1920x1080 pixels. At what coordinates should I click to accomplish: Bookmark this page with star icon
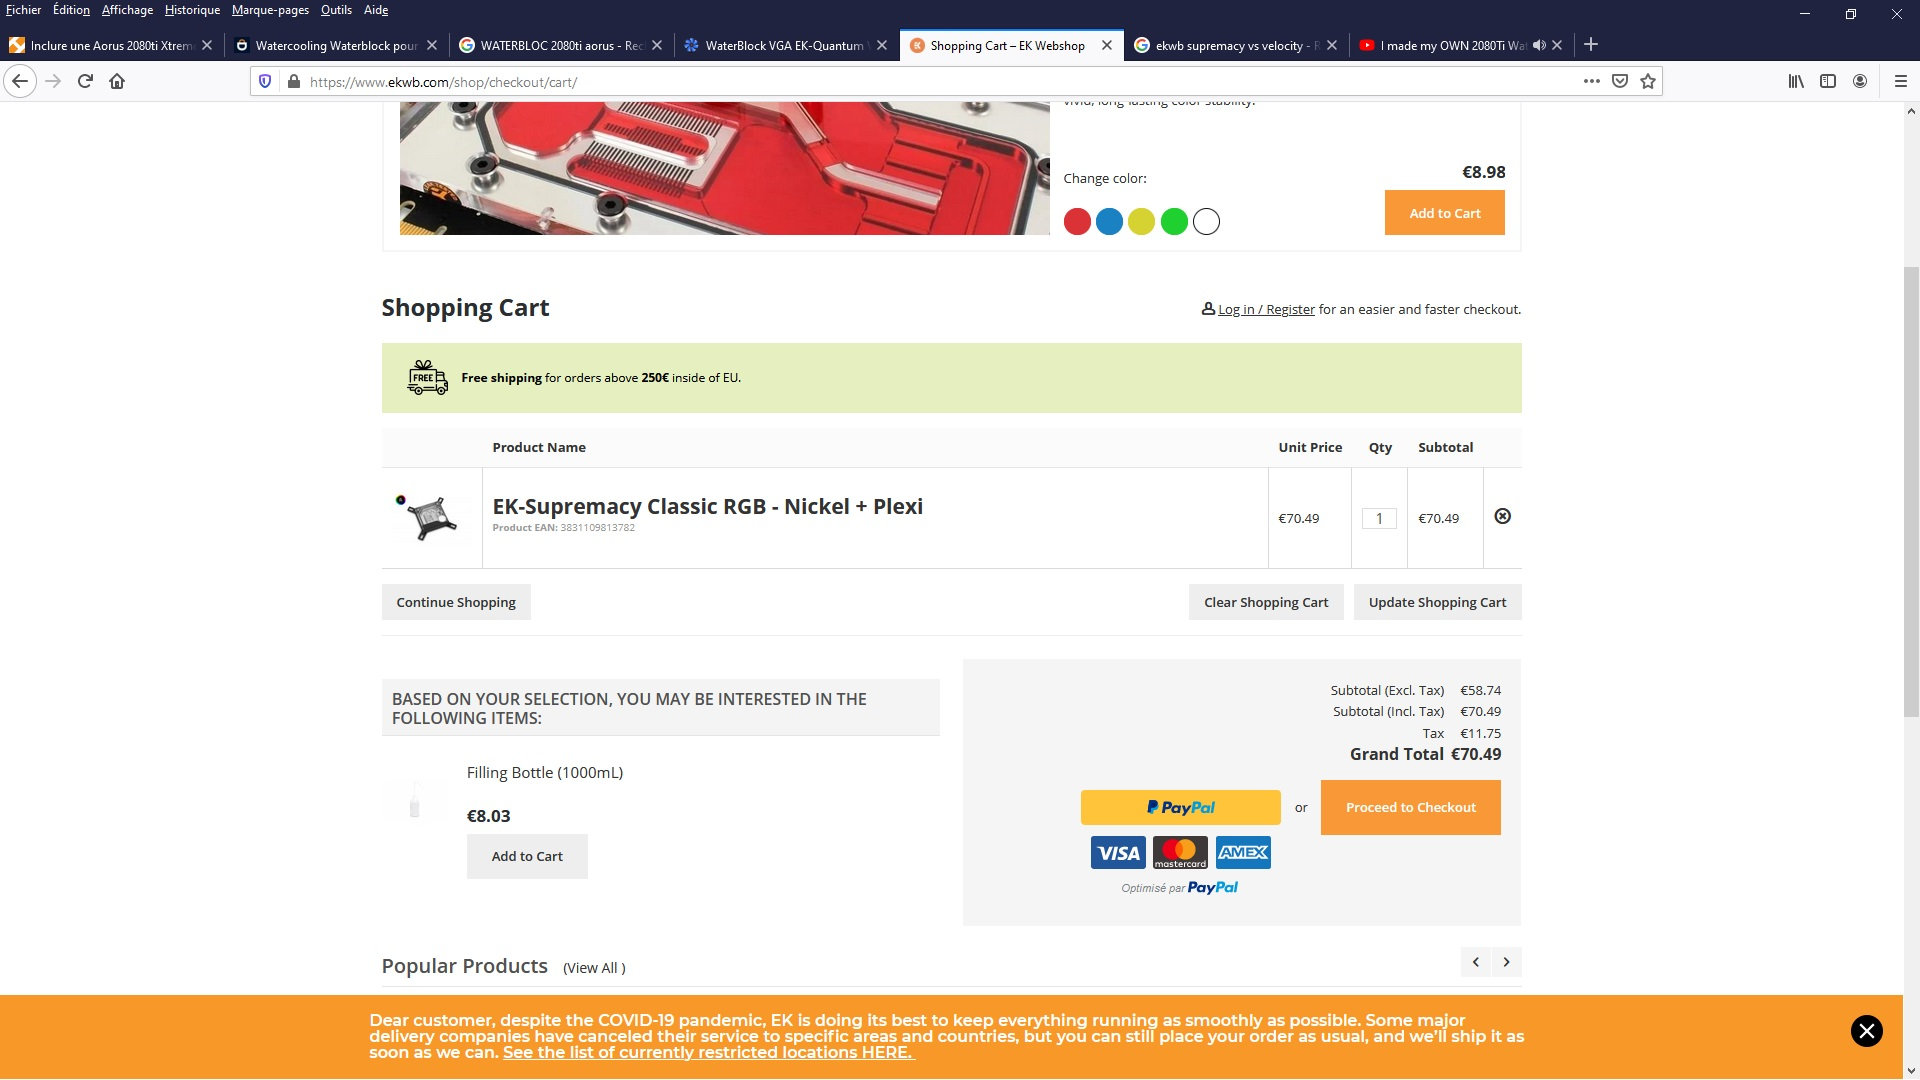tap(1648, 81)
